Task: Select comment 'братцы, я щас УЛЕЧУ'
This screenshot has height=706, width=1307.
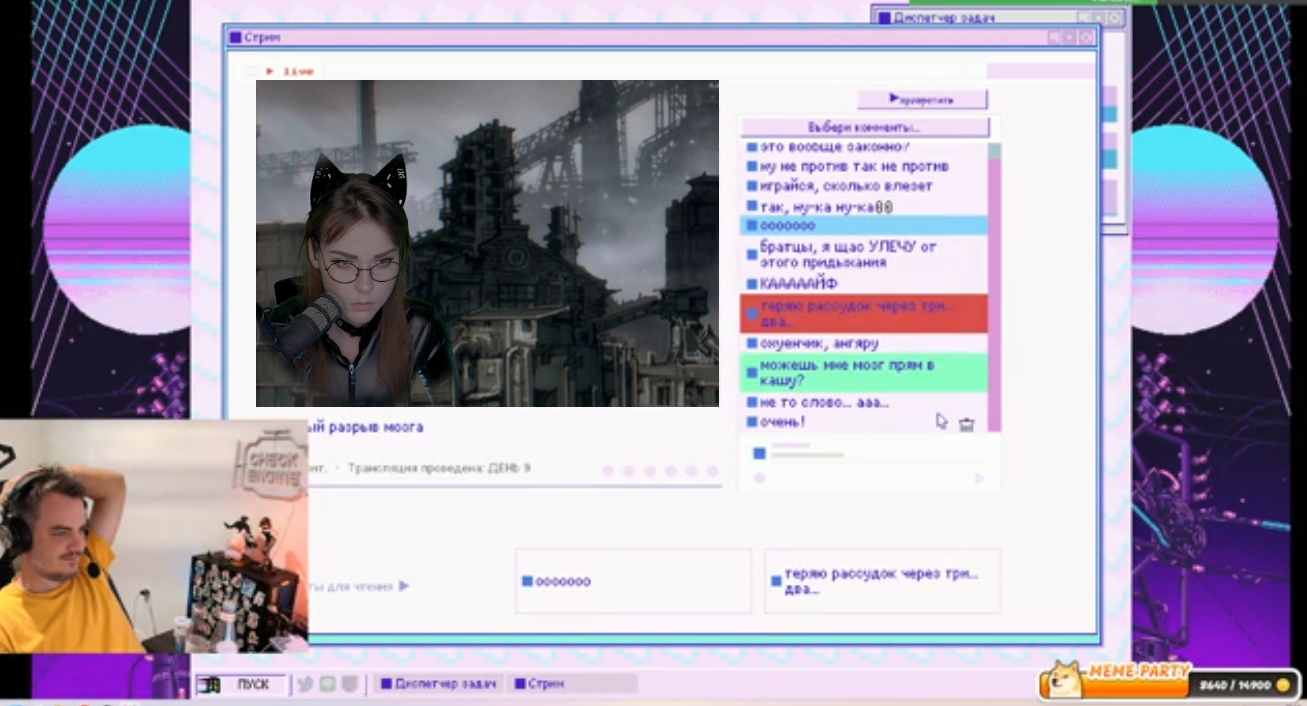Action: point(864,254)
